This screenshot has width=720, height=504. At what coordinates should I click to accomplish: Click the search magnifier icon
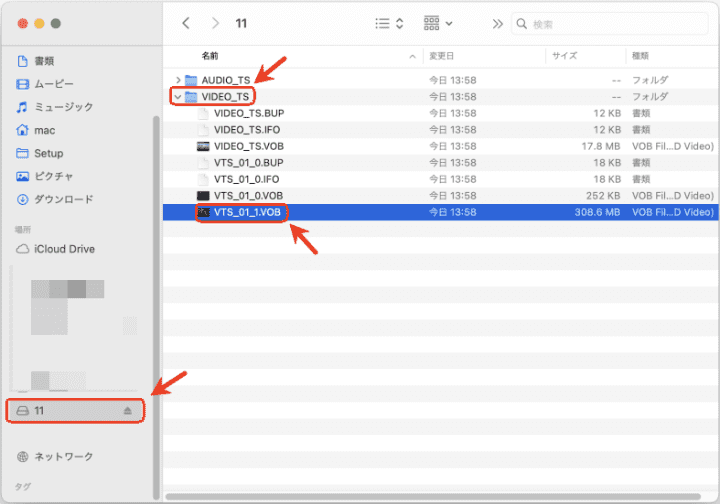521,24
